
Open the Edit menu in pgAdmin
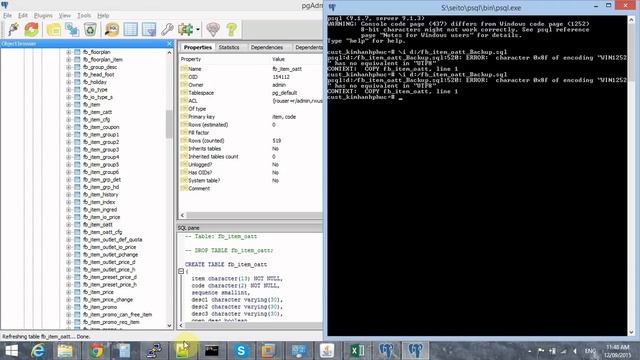(x=23, y=16)
